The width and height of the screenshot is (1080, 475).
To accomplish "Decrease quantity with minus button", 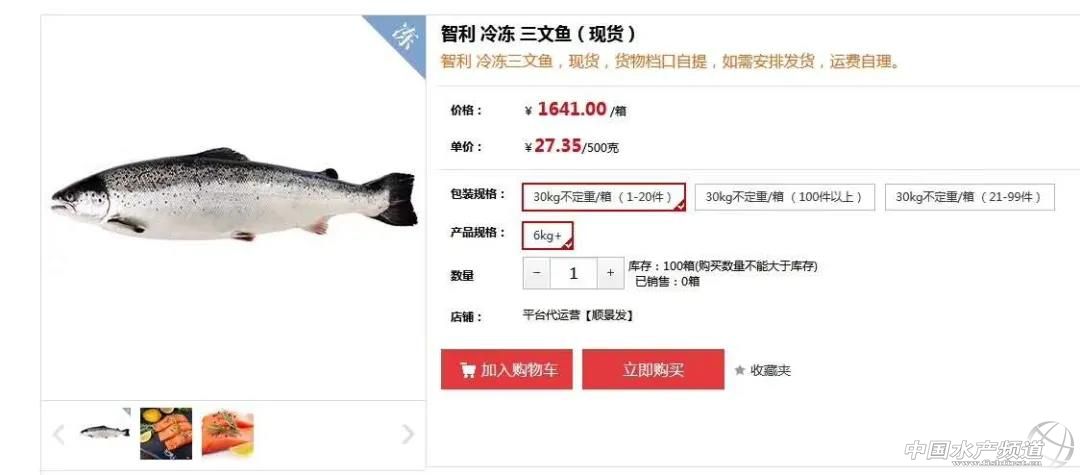I will [537, 273].
